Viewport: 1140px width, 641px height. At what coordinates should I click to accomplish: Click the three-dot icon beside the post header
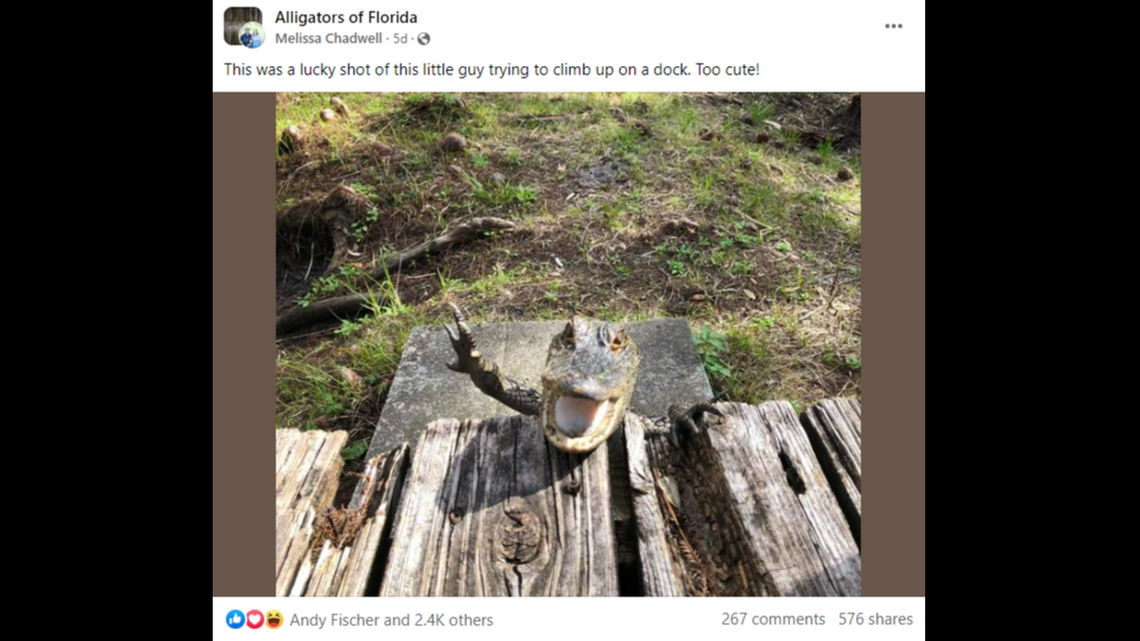[x=893, y=26]
